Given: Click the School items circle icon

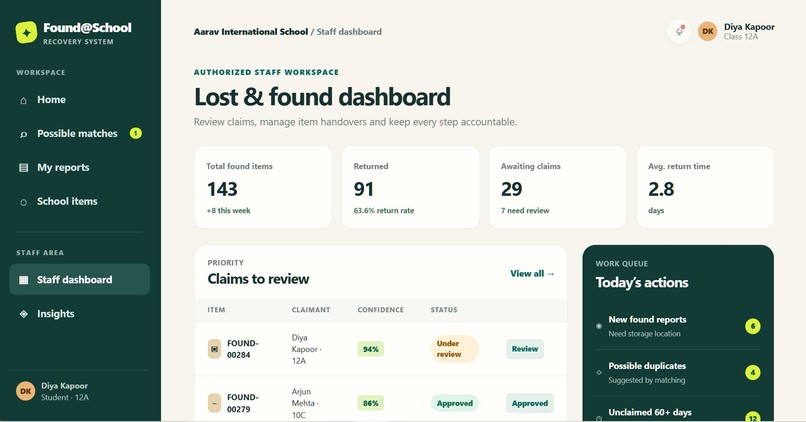Looking at the screenshot, I should 23,202.
